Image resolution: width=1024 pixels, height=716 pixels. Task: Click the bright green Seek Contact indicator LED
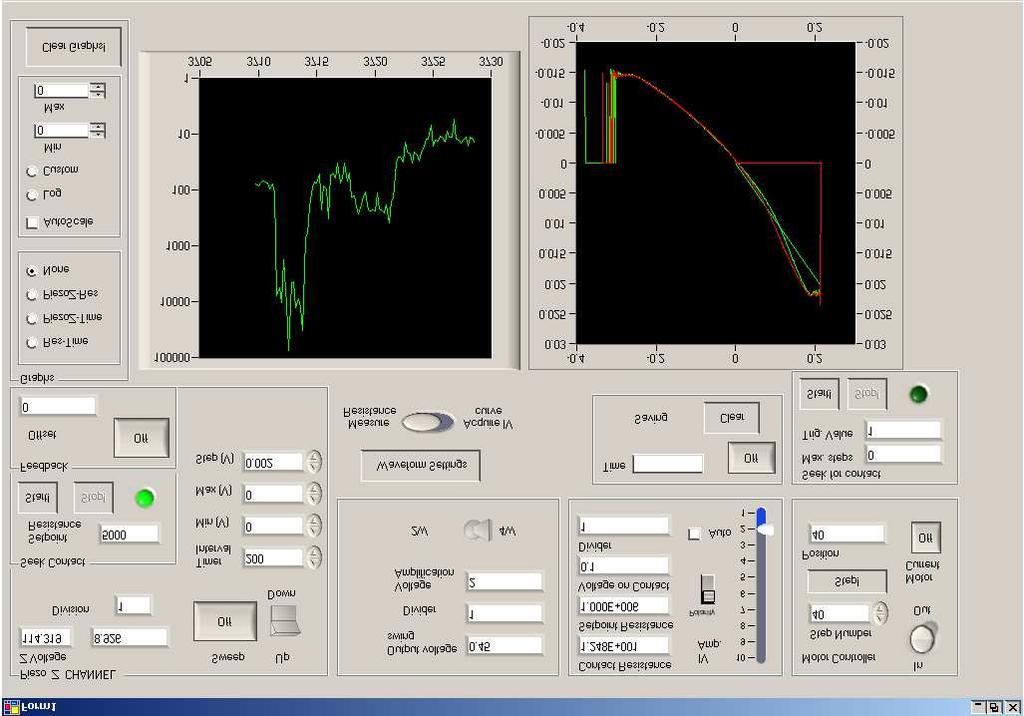click(x=144, y=498)
